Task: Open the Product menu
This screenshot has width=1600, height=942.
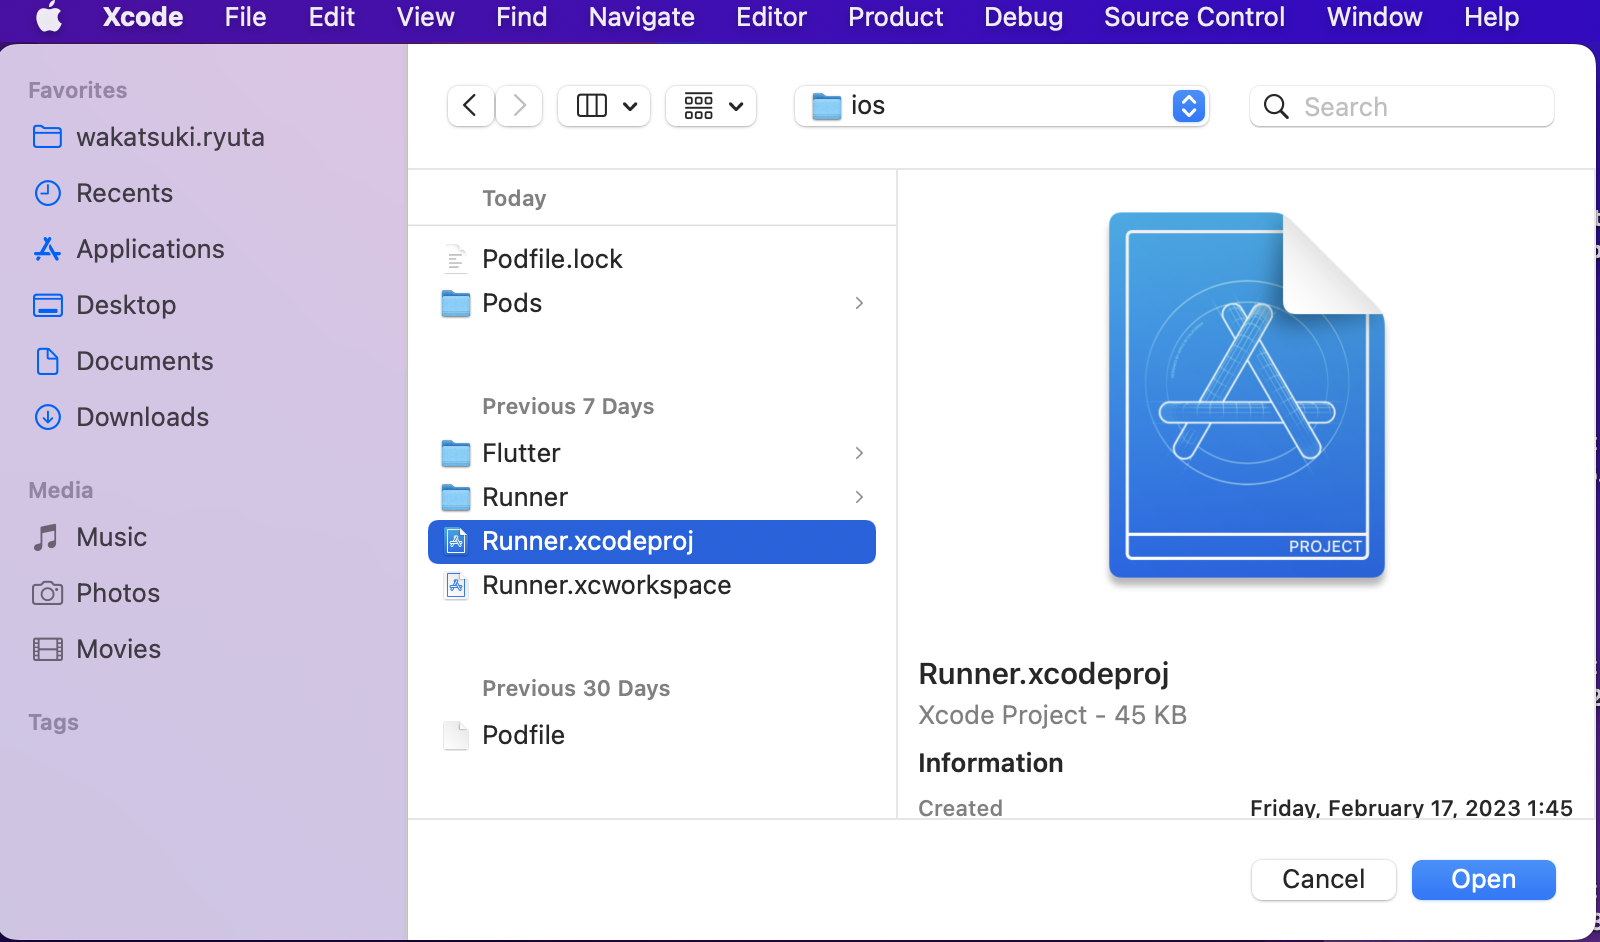Action: tap(895, 17)
